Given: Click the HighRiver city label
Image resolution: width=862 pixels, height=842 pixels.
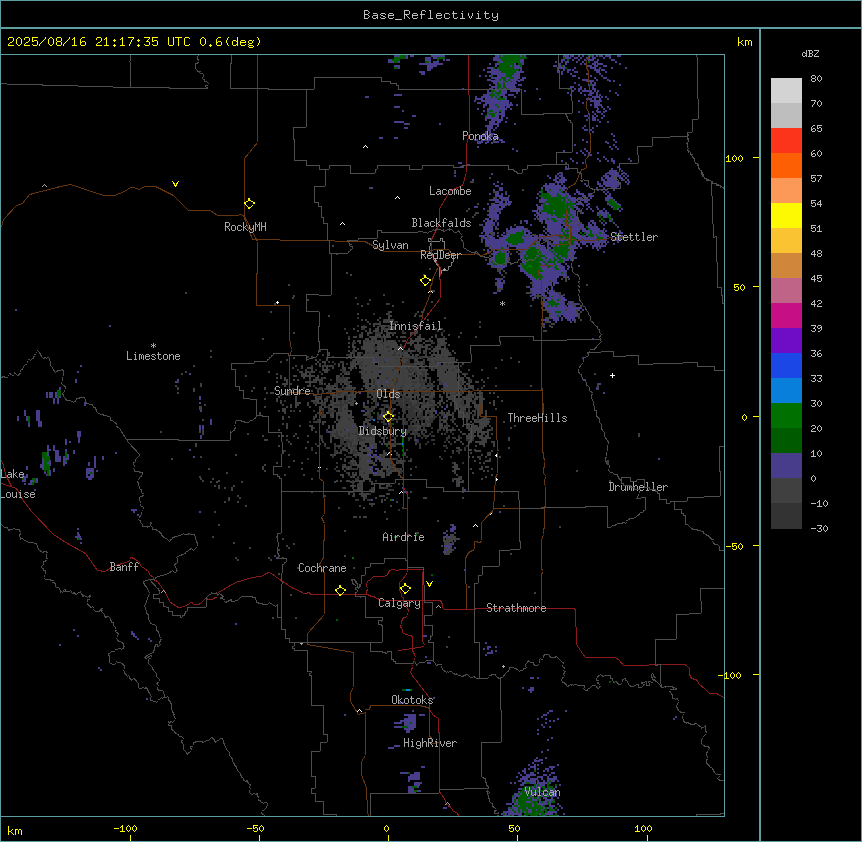Looking at the screenshot, I should click(x=430, y=743).
